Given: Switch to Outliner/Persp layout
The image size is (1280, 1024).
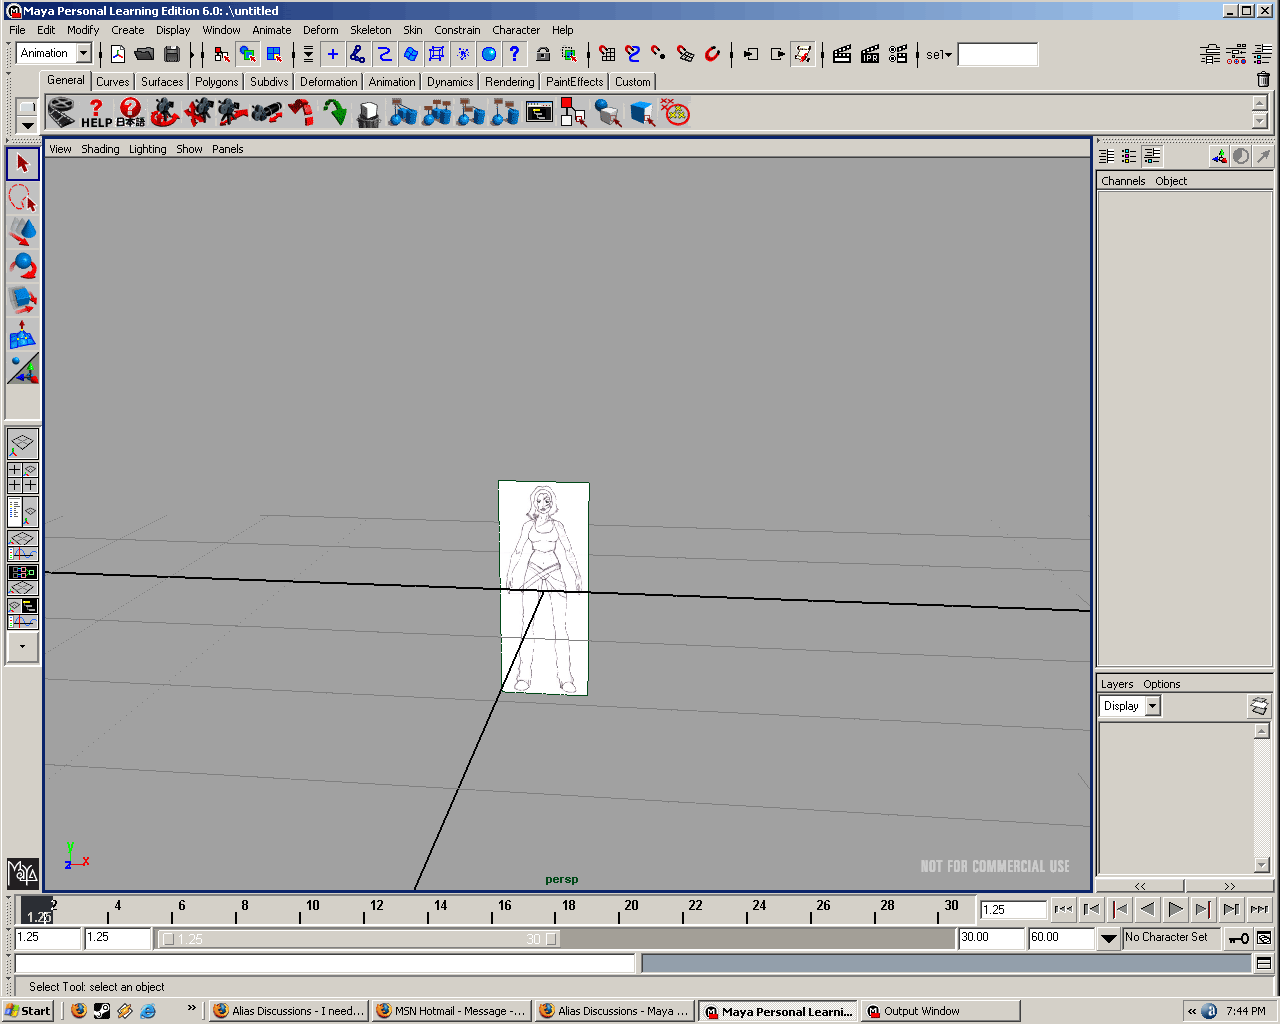Looking at the screenshot, I should click(x=23, y=512).
